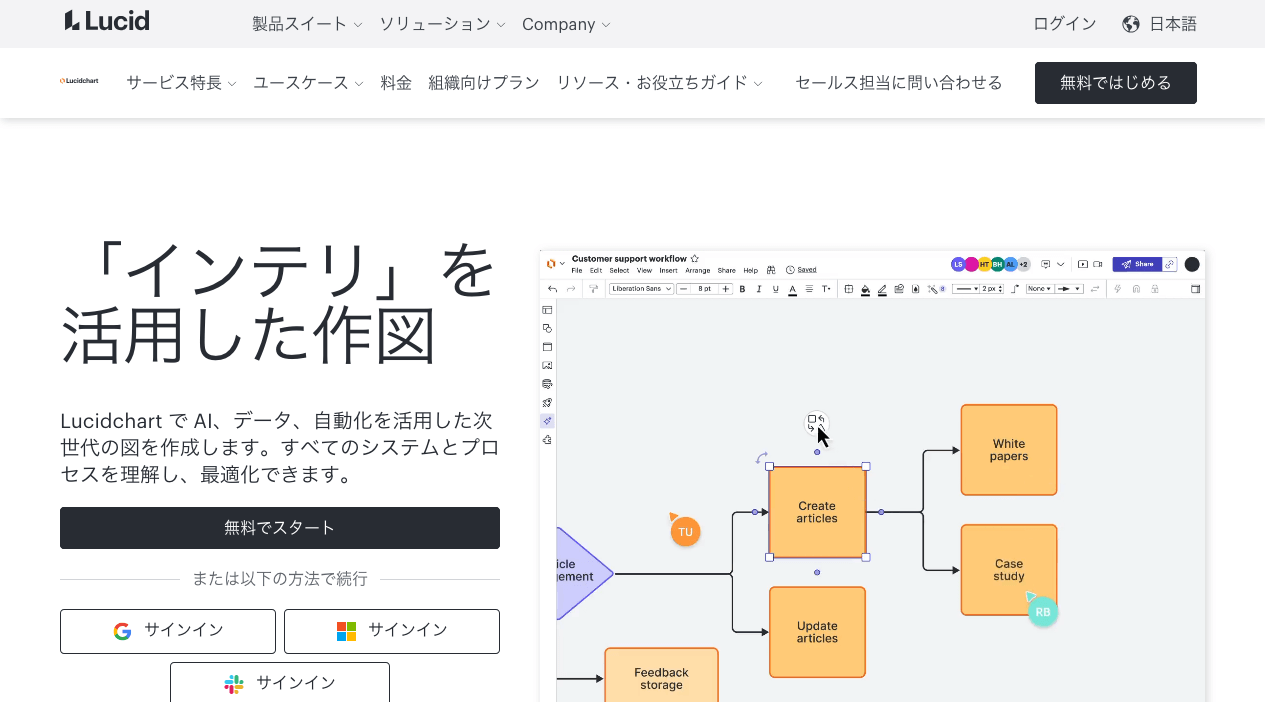Click the binoculars search icon beside Help

tap(771, 270)
